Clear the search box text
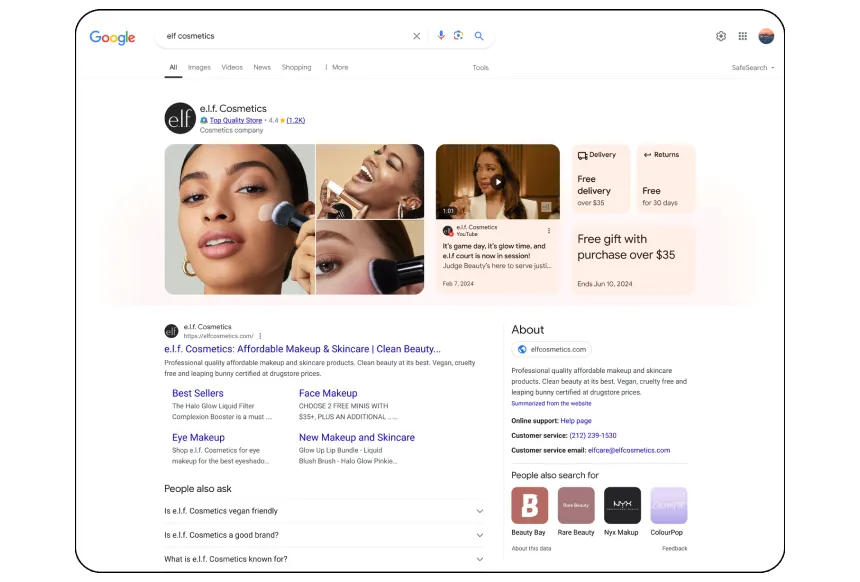This screenshot has height=582, width=860. coord(417,36)
